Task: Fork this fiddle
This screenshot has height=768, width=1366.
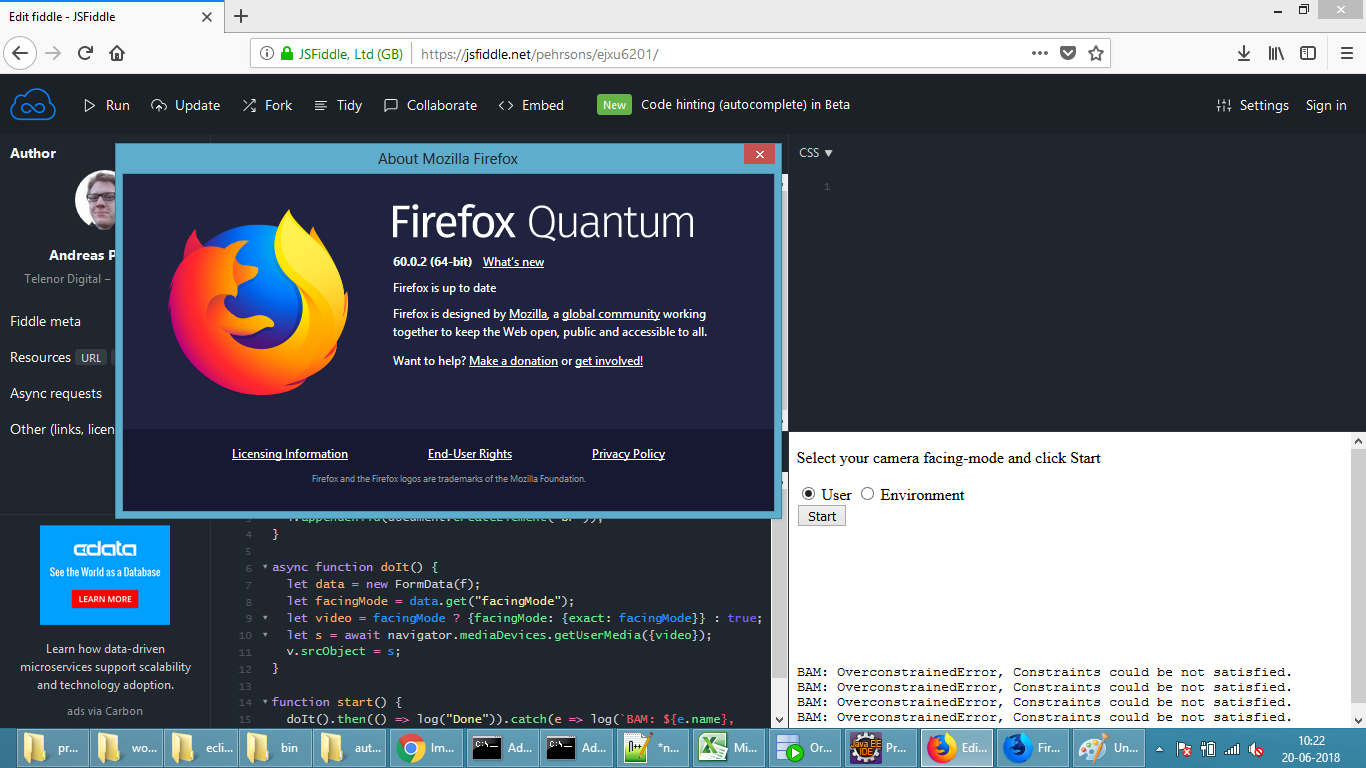Action: pos(267,105)
